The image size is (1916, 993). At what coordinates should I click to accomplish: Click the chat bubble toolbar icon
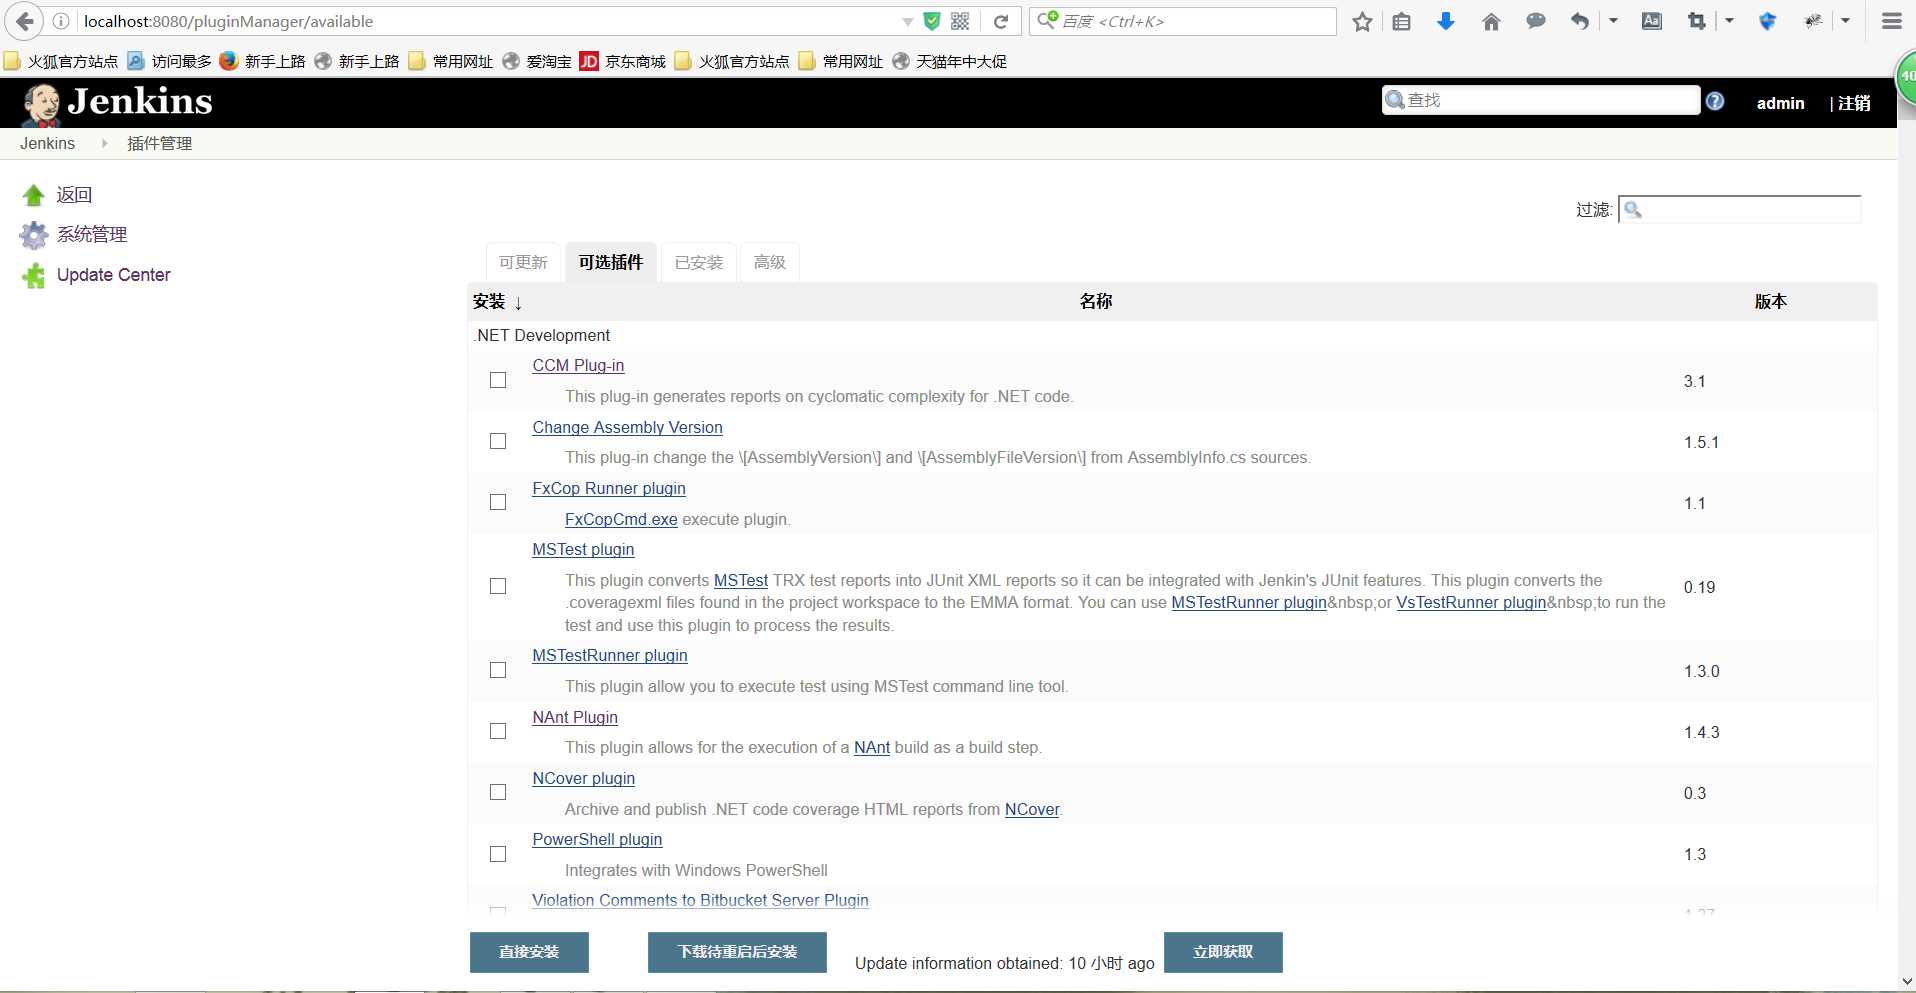point(1536,21)
